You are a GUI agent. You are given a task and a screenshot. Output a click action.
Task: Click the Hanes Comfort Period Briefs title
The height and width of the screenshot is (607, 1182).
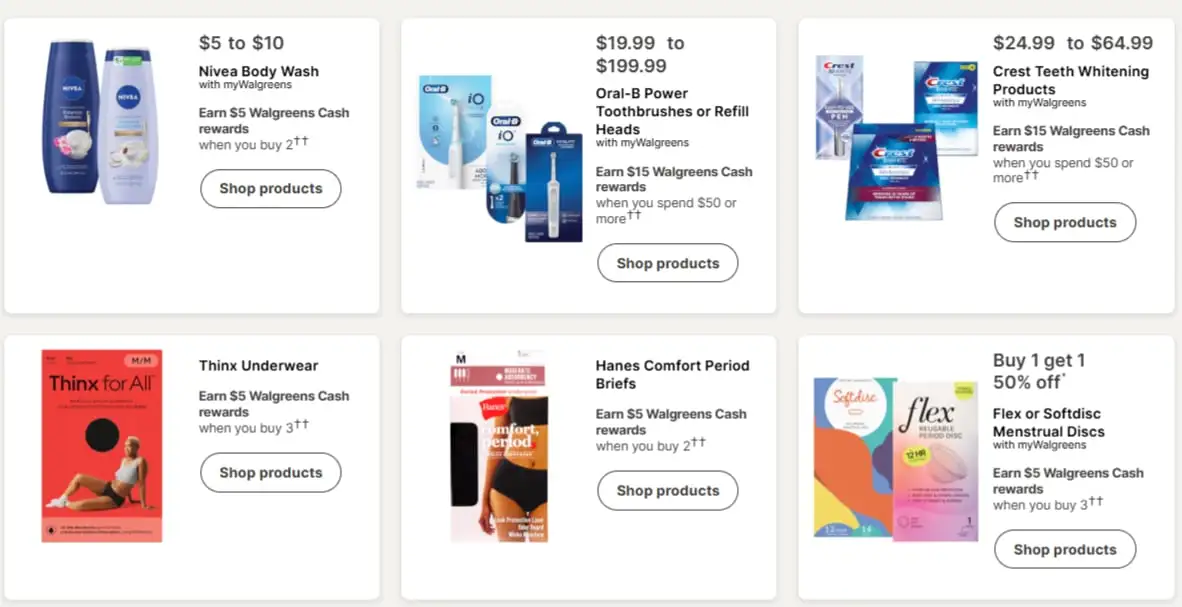point(672,374)
